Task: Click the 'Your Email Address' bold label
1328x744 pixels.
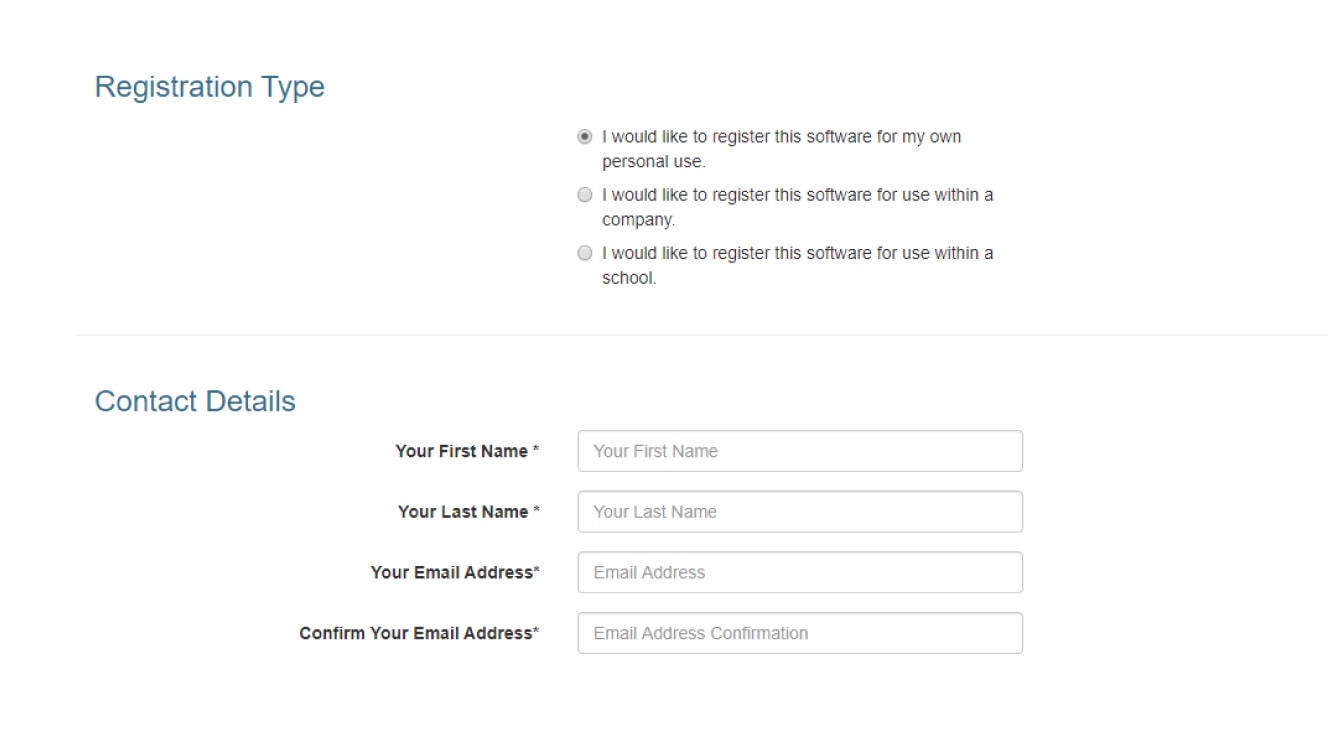Action: (451, 573)
